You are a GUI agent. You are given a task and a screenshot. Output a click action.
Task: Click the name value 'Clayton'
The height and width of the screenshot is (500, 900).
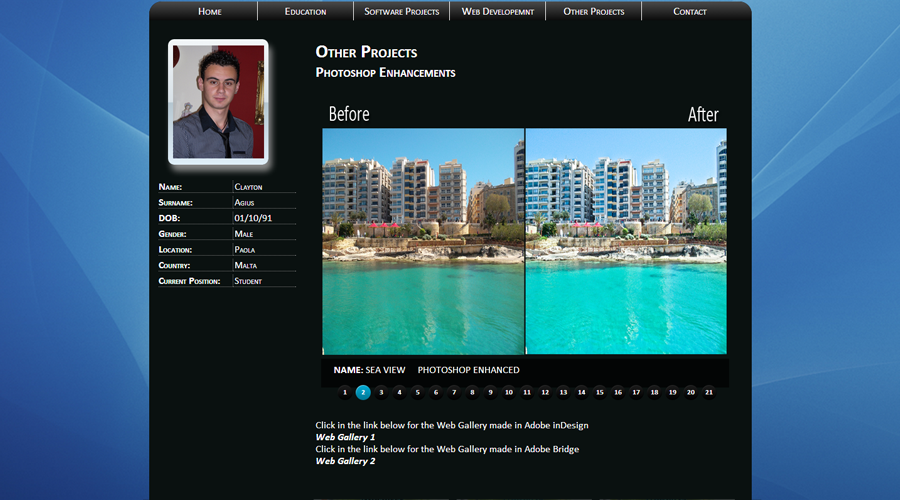click(248, 187)
